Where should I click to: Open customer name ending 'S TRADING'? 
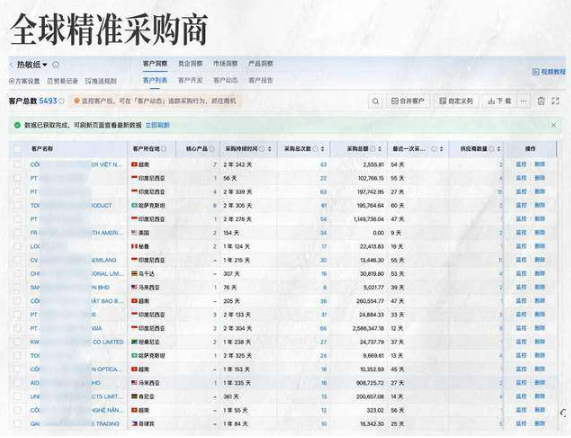(75, 424)
